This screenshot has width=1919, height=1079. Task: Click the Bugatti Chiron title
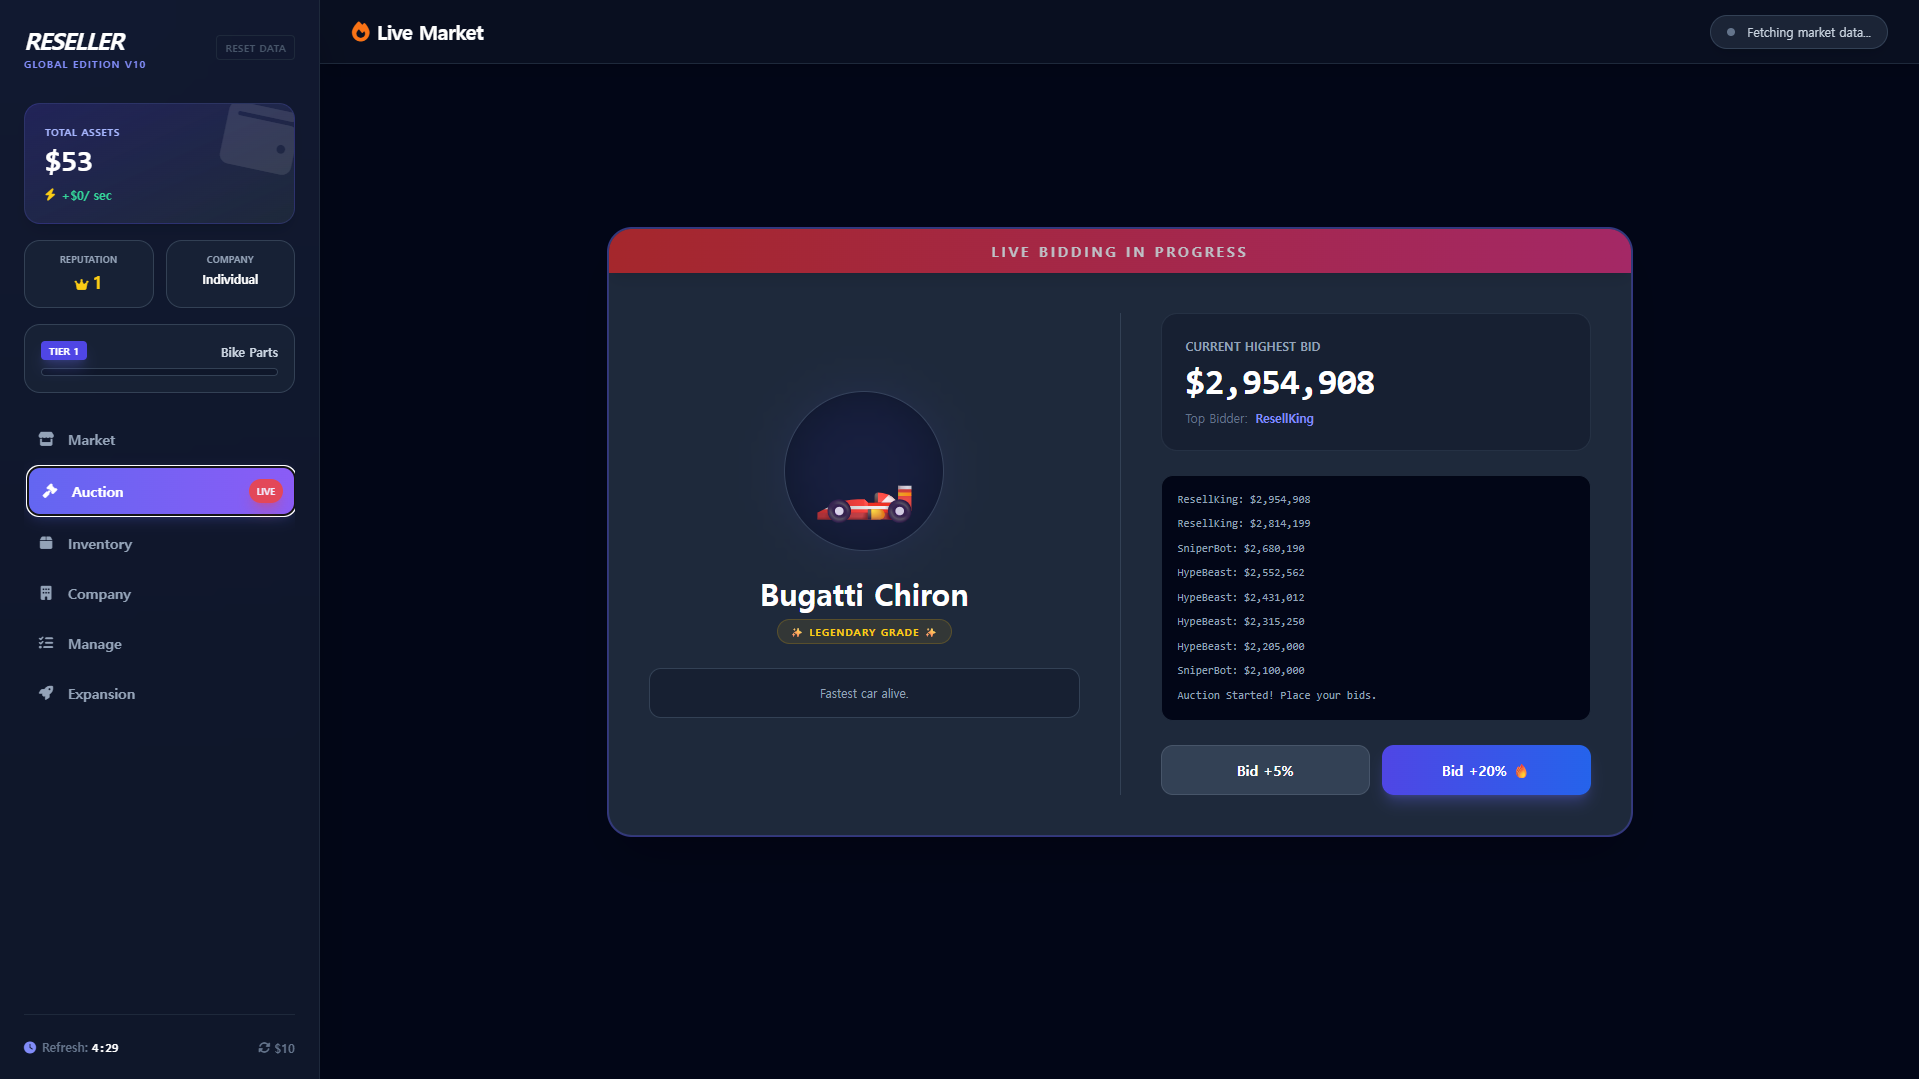point(864,595)
